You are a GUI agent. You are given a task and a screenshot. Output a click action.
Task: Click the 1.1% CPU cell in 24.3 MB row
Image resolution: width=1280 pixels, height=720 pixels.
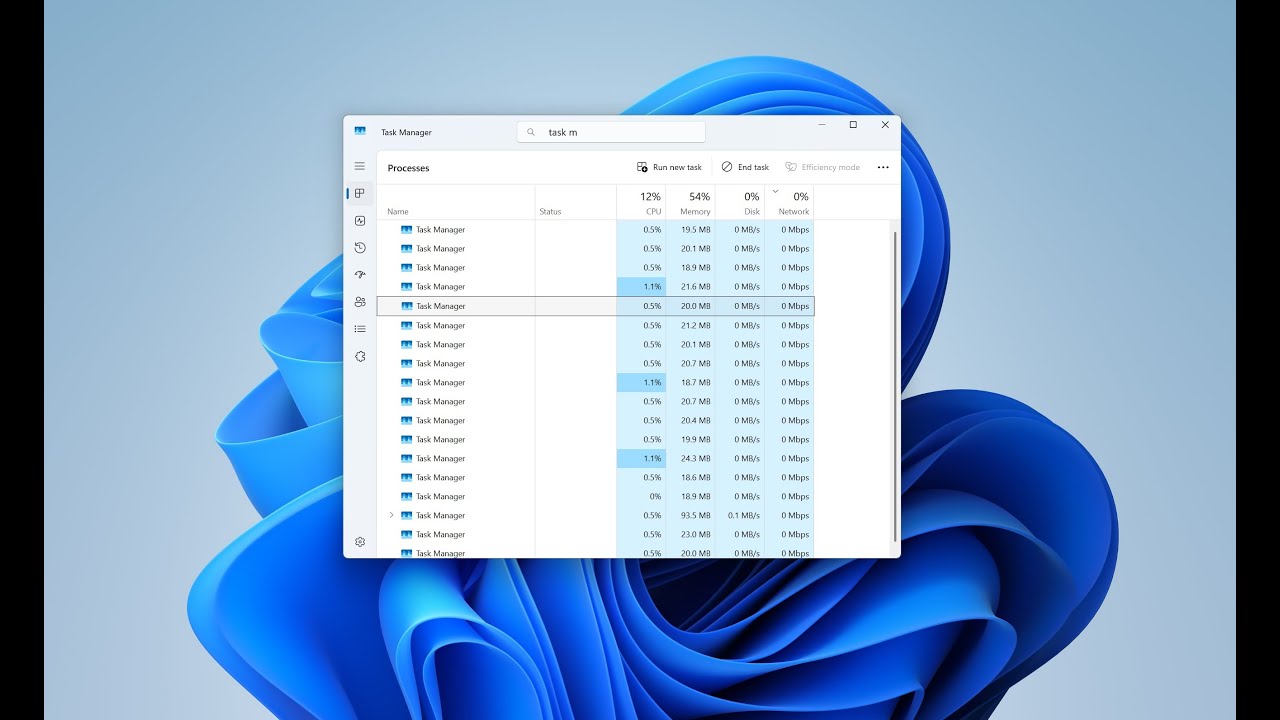point(641,458)
